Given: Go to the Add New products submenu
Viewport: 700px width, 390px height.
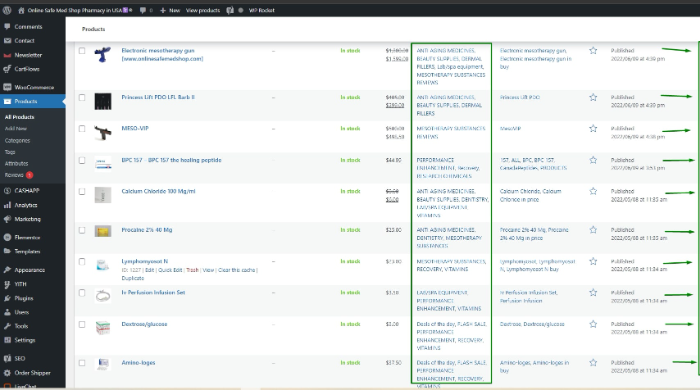Looking at the screenshot, I should click(x=16, y=129).
